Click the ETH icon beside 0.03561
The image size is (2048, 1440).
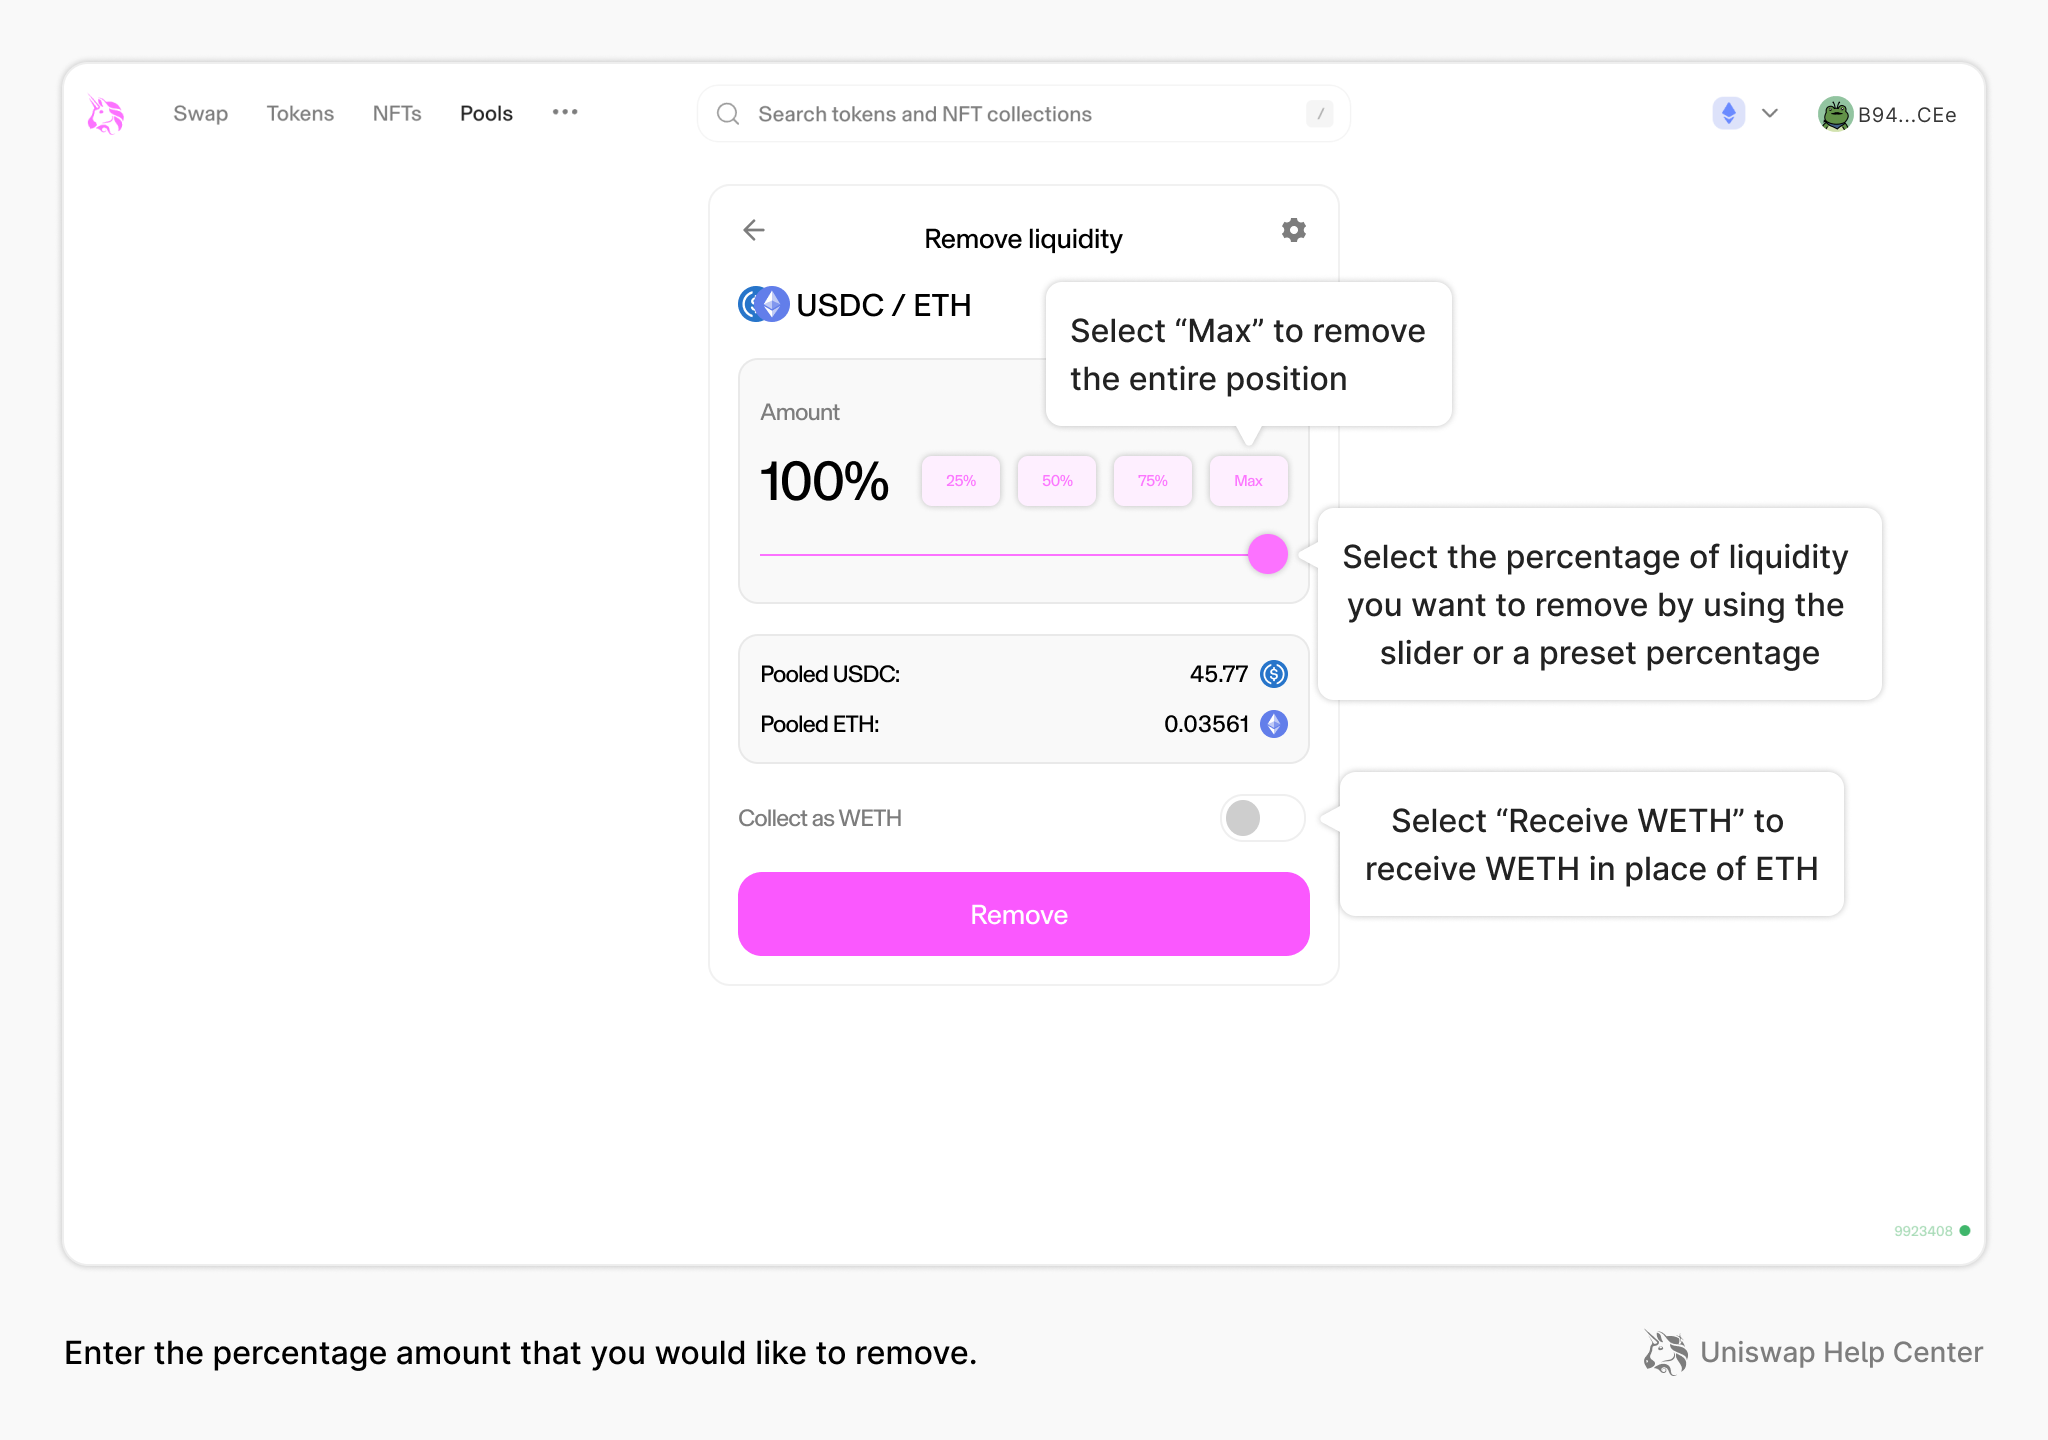coord(1273,724)
